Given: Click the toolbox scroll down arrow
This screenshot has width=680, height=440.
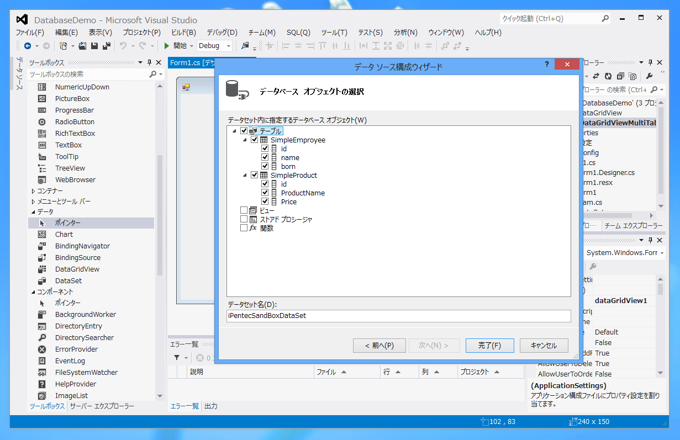Looking at the screenshot, I should 160,396.
